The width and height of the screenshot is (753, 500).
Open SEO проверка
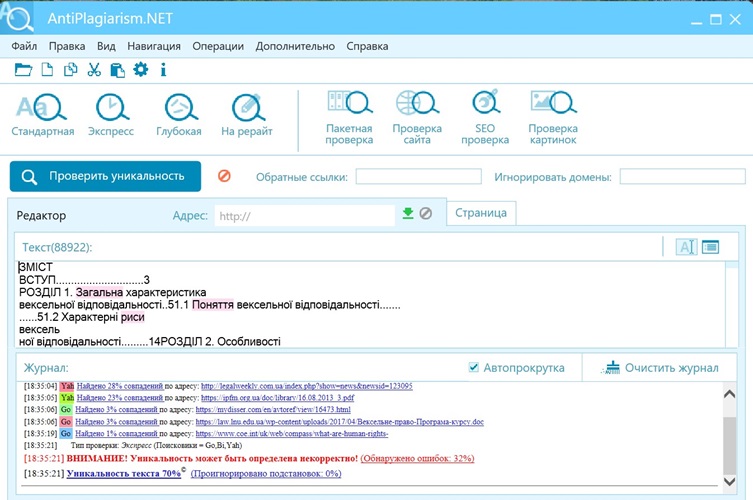(x=485, y=118)
